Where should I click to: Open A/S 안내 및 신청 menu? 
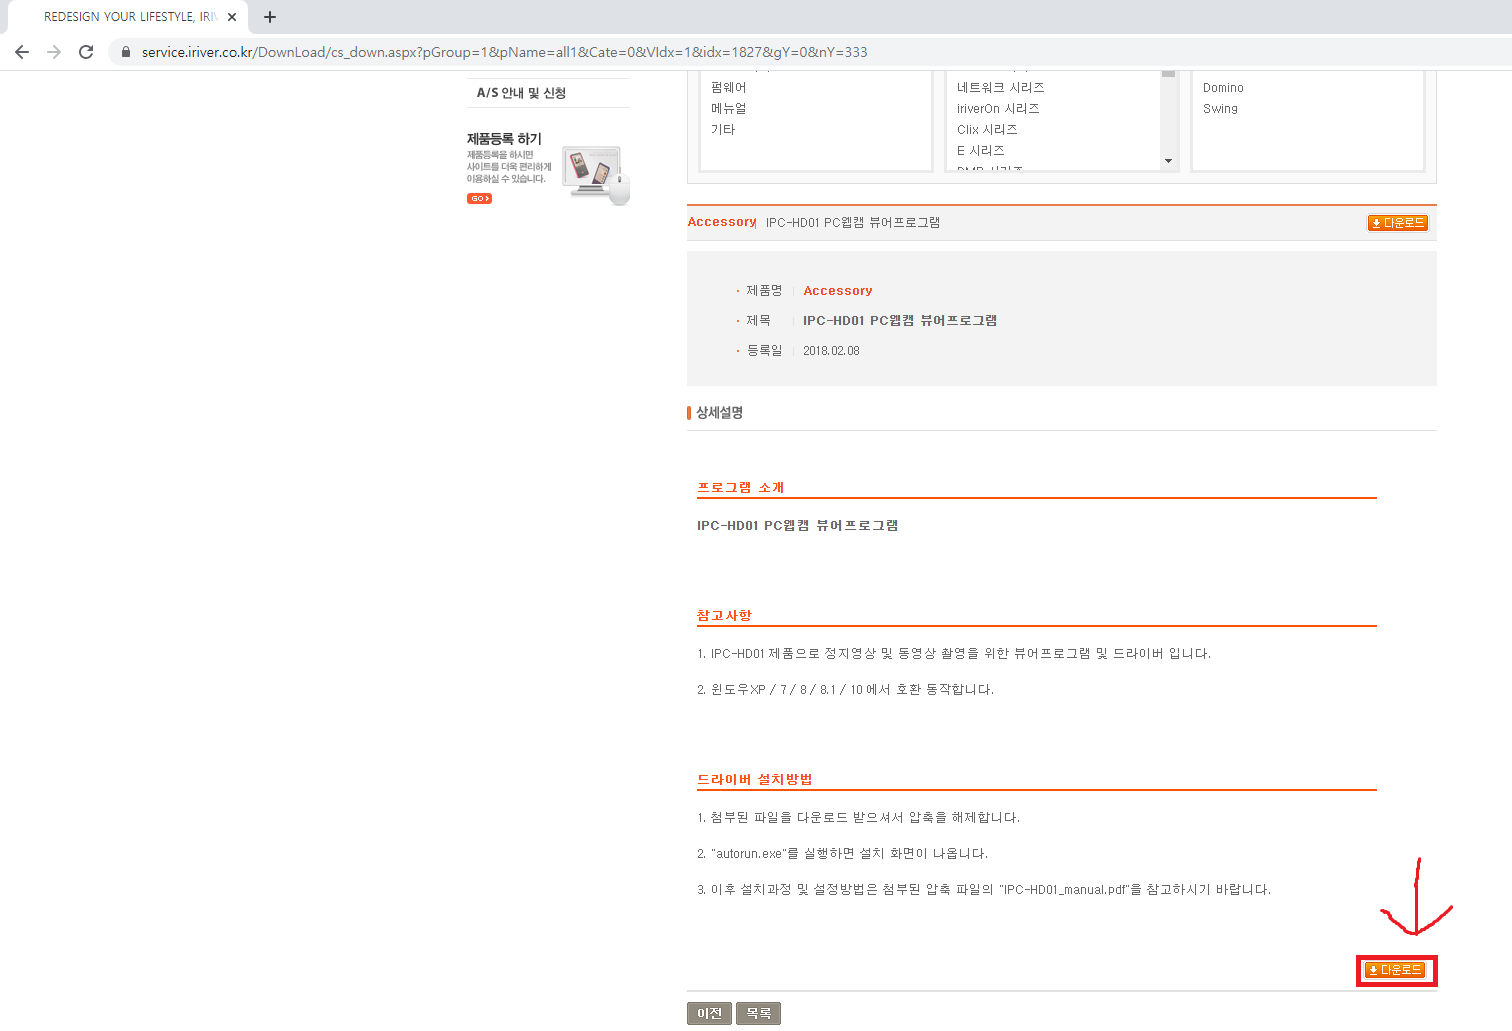click(521, 93)
